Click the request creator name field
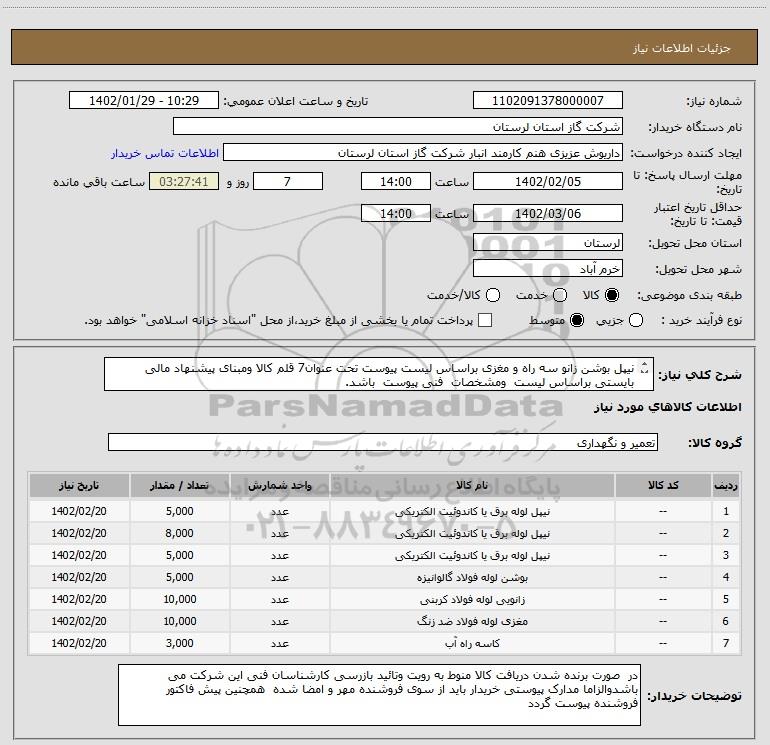The height and width of the screenshot is (745, 770). [423, 153]
